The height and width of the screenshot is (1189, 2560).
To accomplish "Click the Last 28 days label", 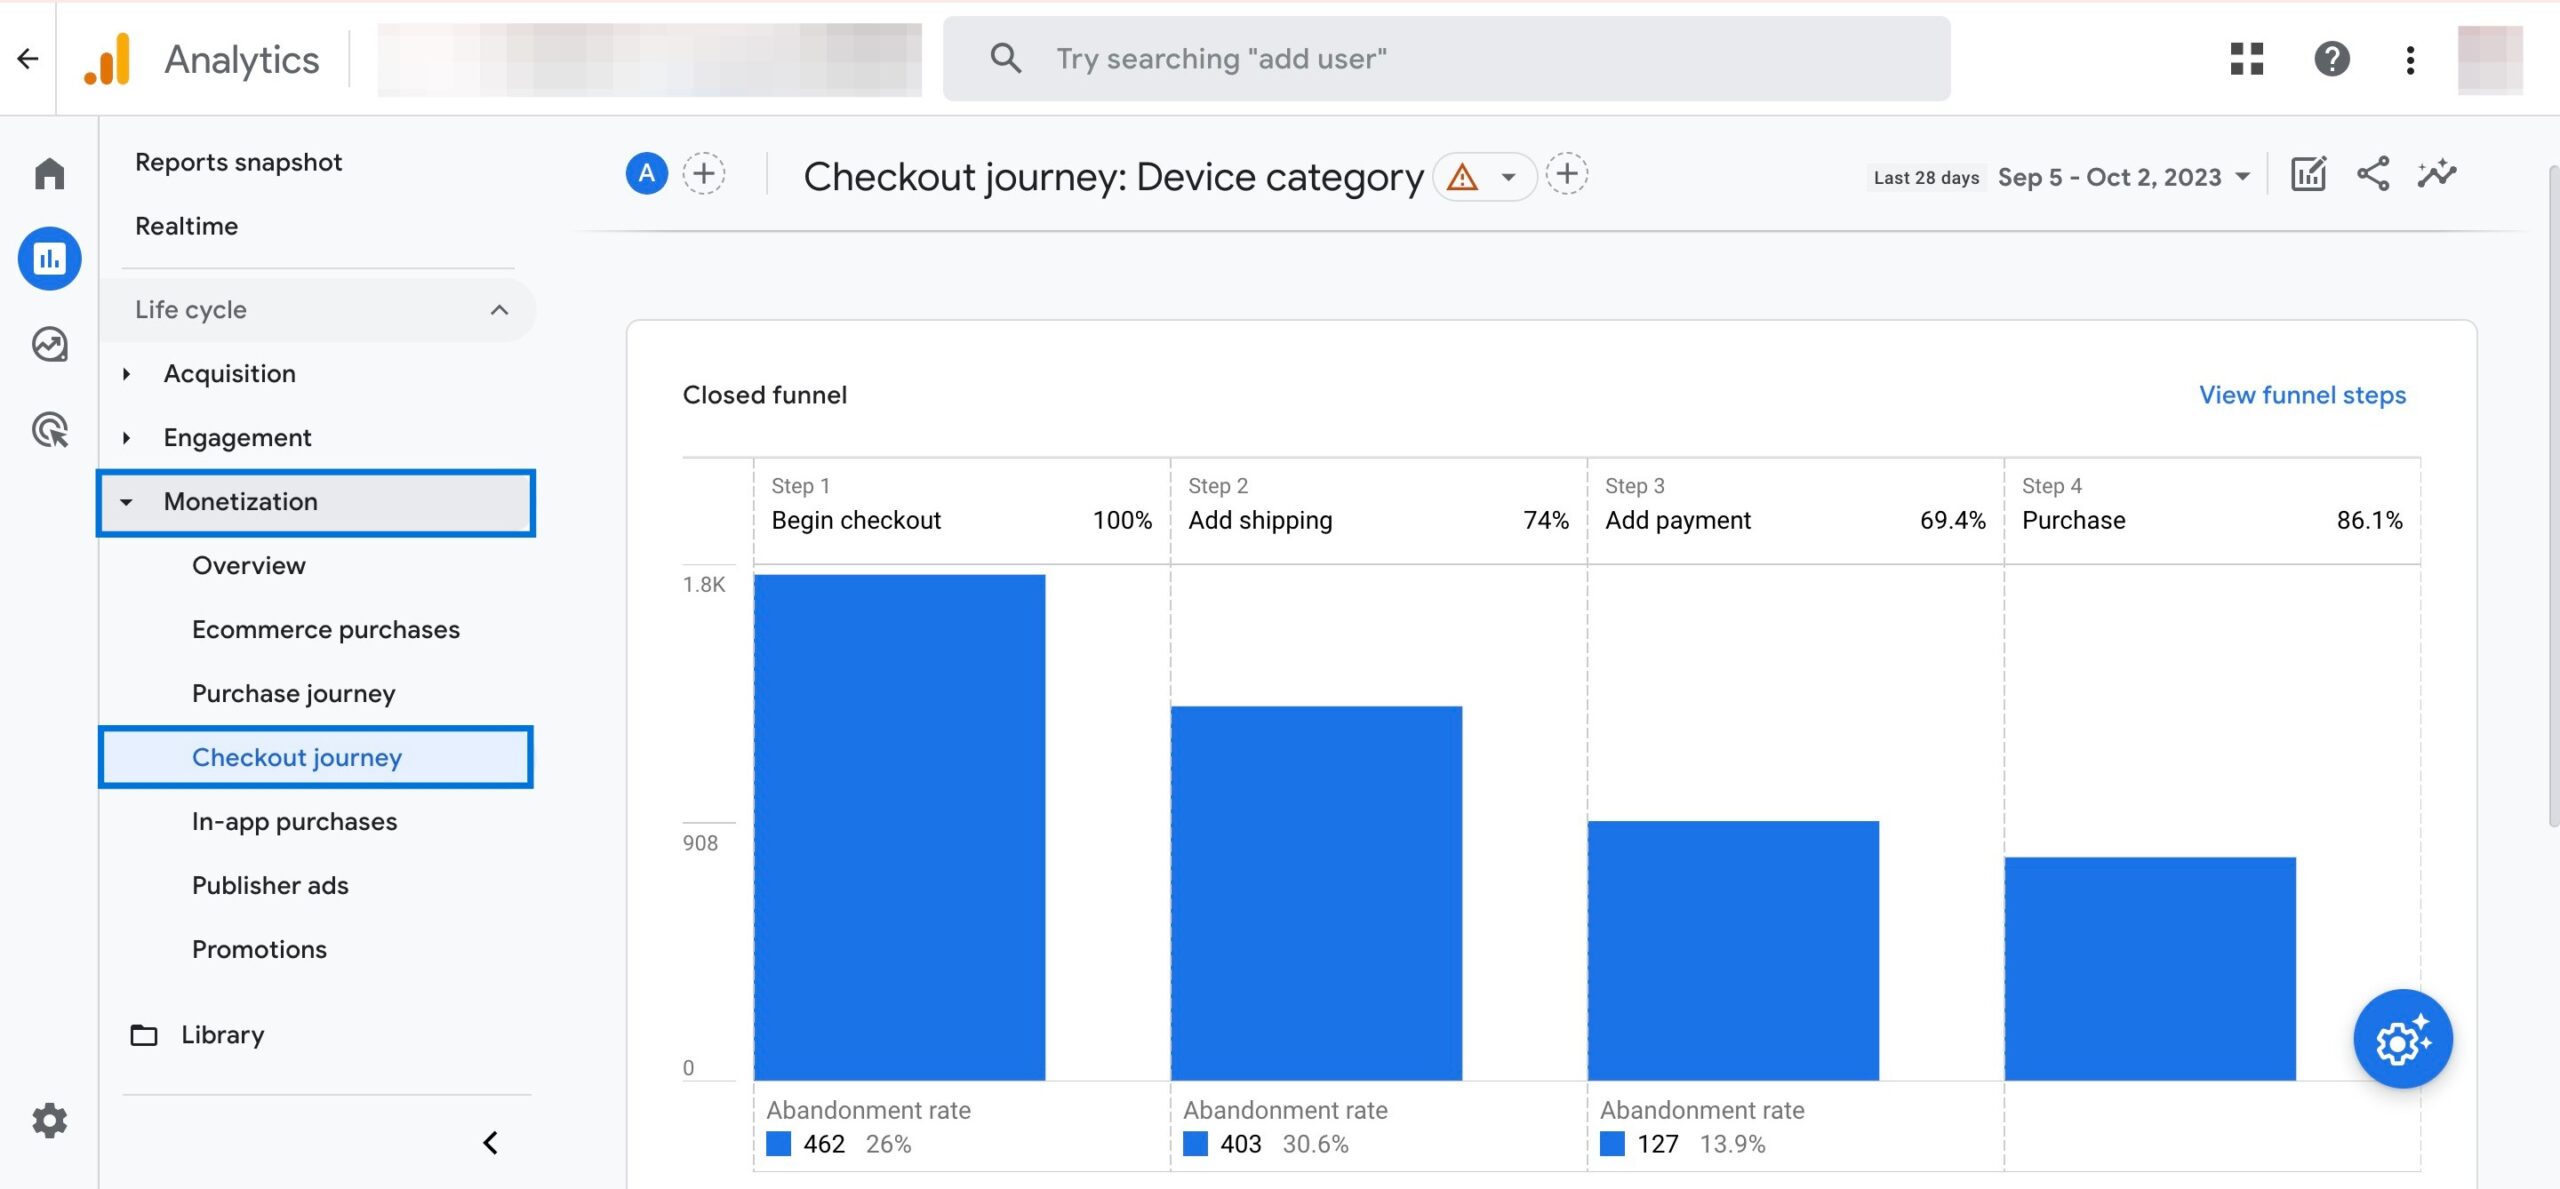I will coord(1926,178).
